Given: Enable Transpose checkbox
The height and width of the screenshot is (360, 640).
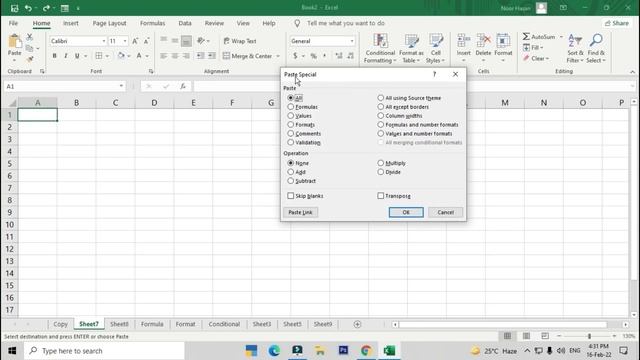Looking at the screenshot, I should pyautogui.click(x=380, y=196).
